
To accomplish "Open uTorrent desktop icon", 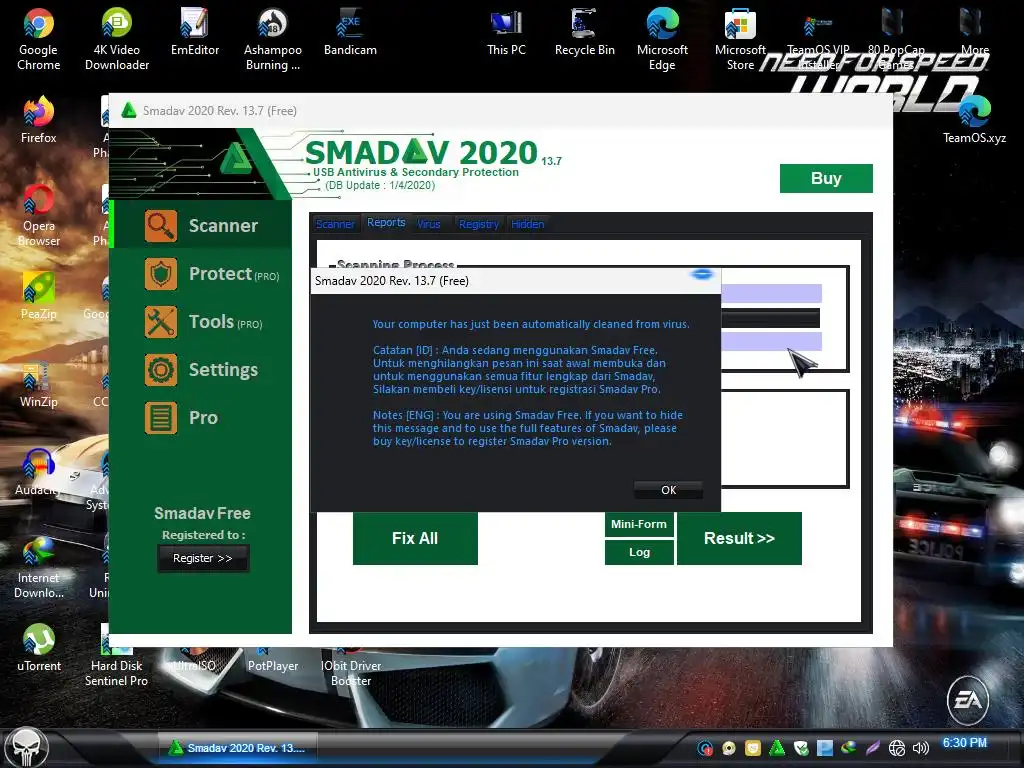I will 39,648.
